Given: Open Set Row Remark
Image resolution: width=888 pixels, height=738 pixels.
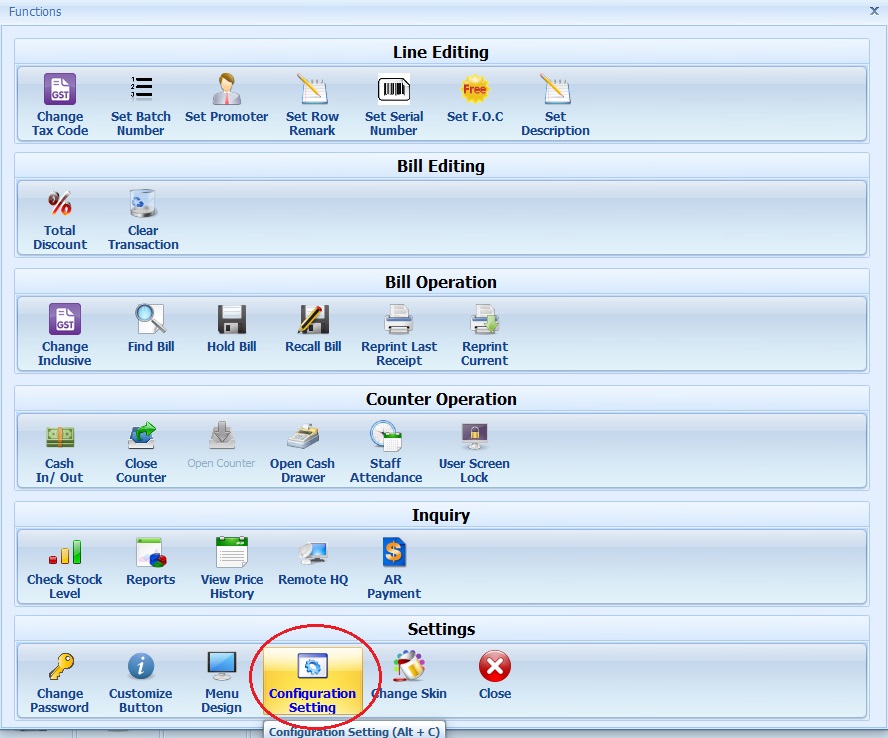Looking at the screenshot, I should tap(312, 91).
